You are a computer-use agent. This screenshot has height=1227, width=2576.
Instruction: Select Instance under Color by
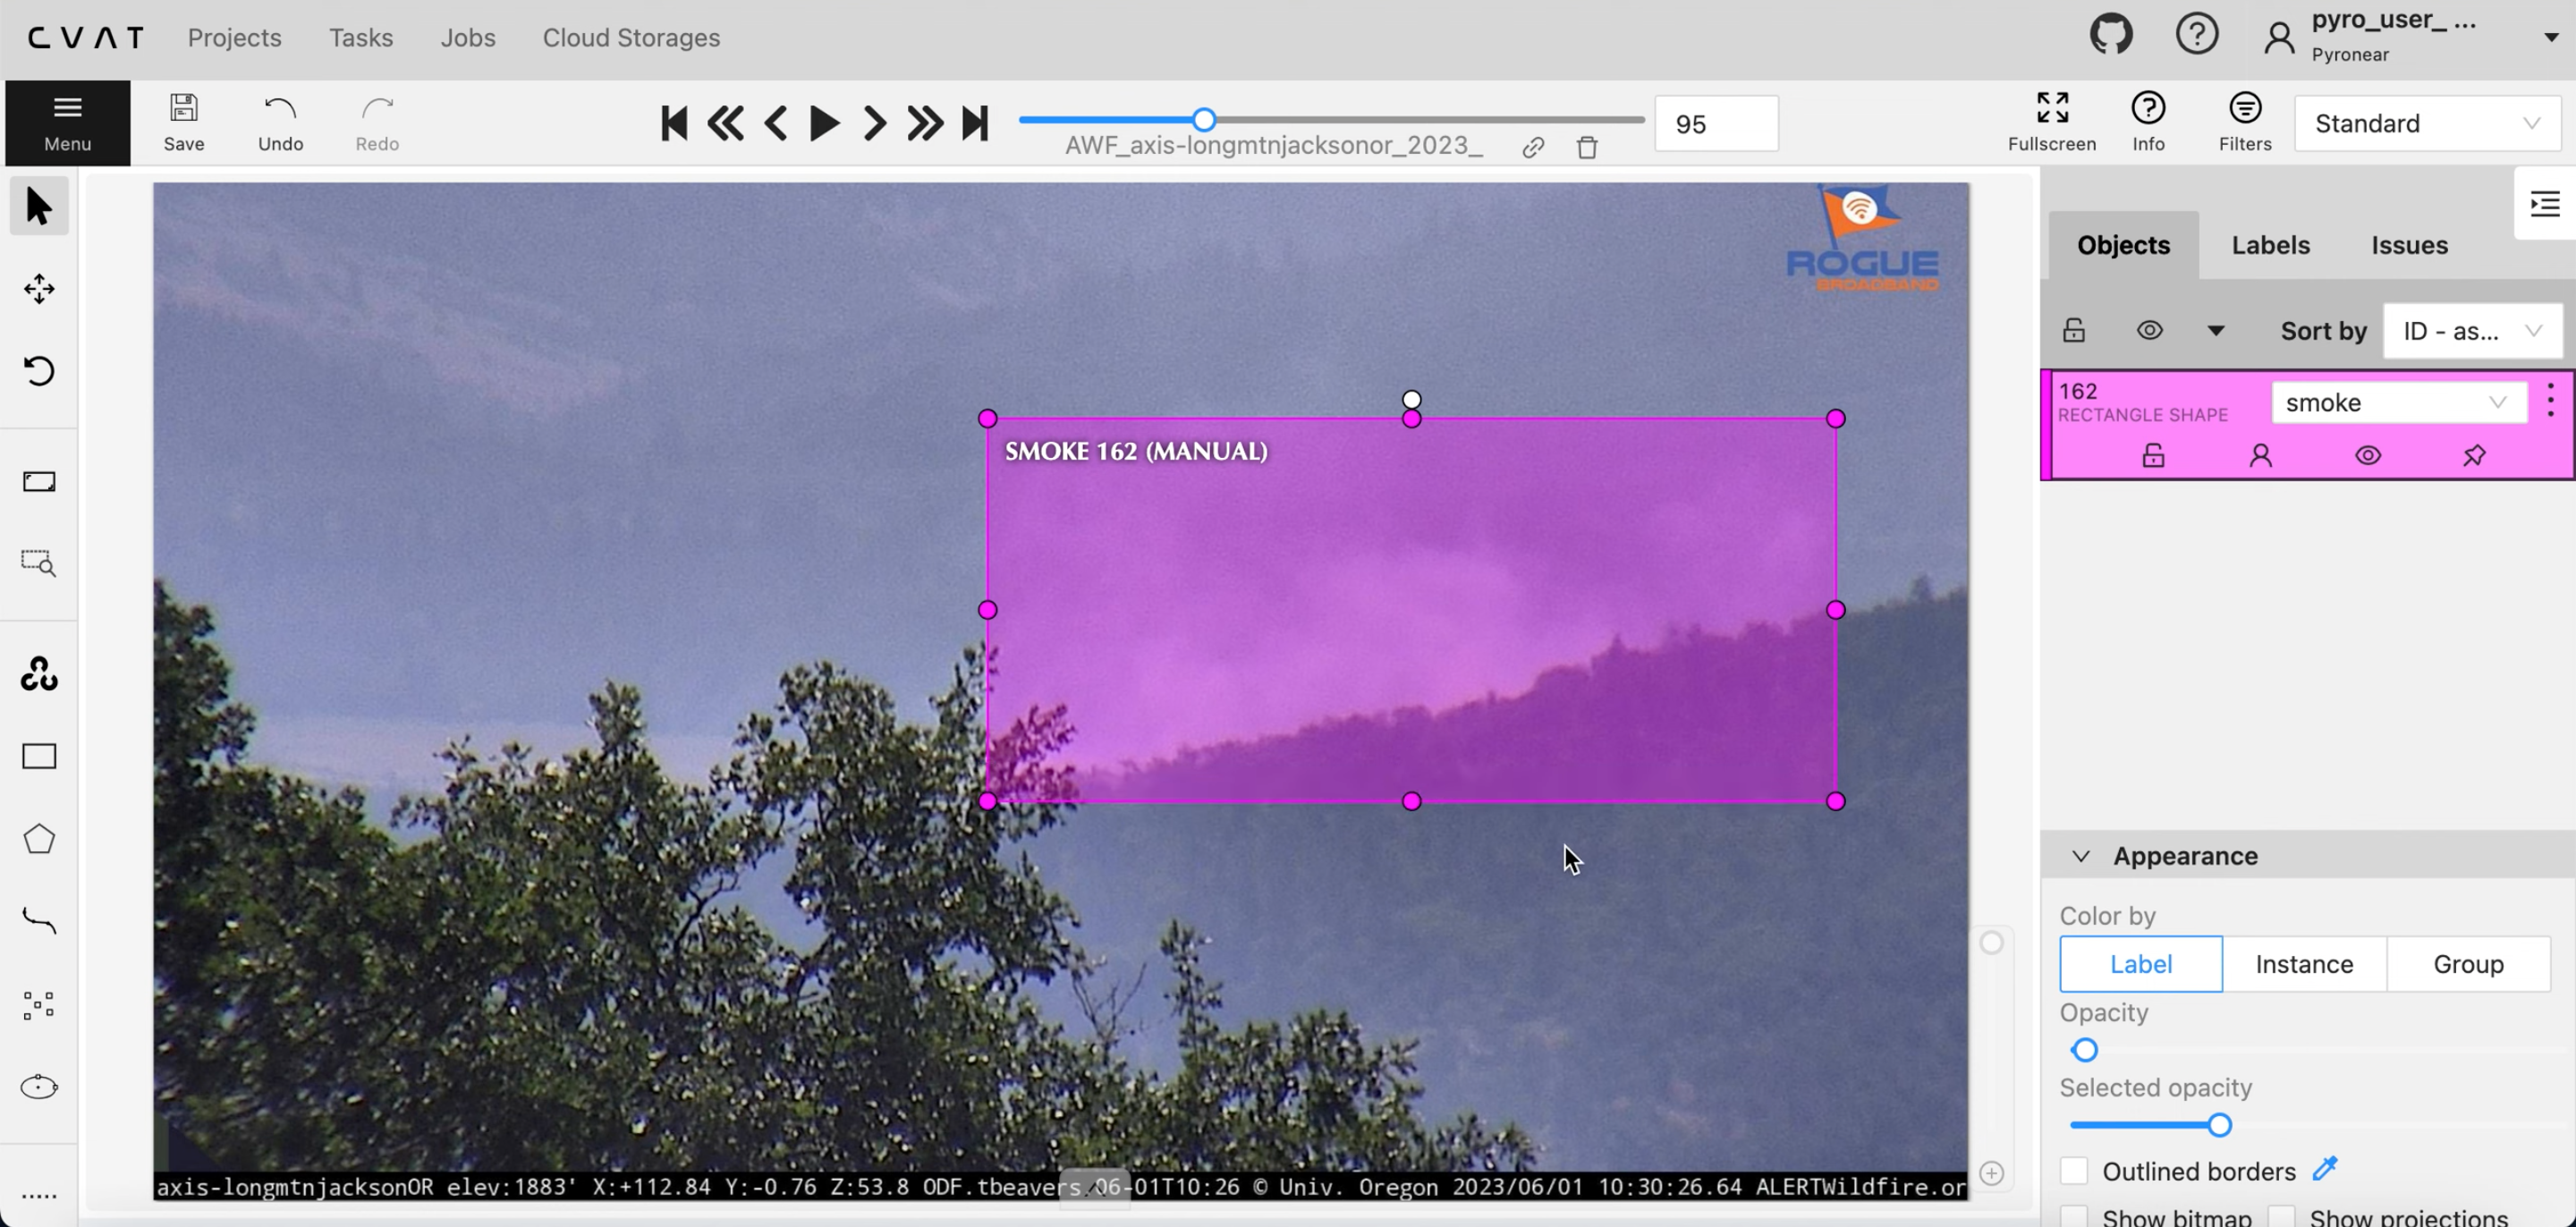(x=2304, y=964)
